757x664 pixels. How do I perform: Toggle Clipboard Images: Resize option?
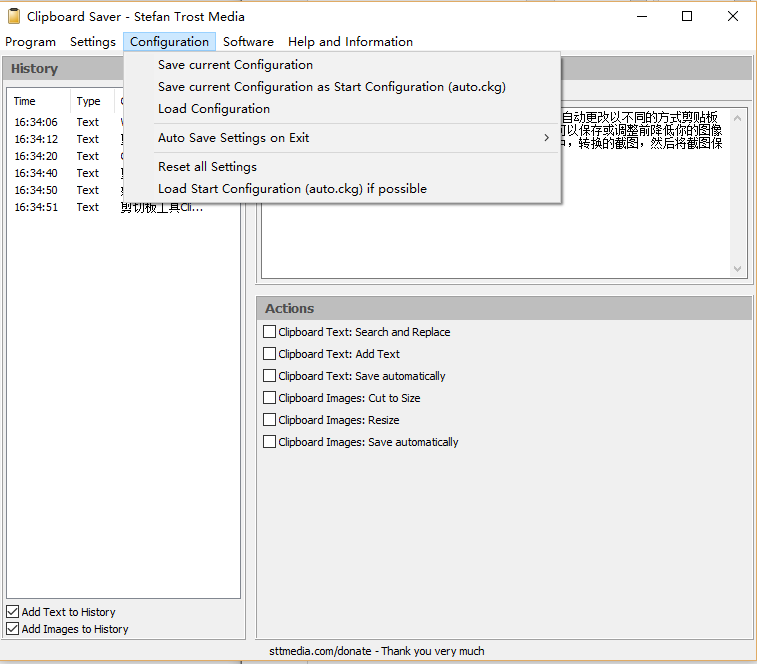click(x=270, y=420)
